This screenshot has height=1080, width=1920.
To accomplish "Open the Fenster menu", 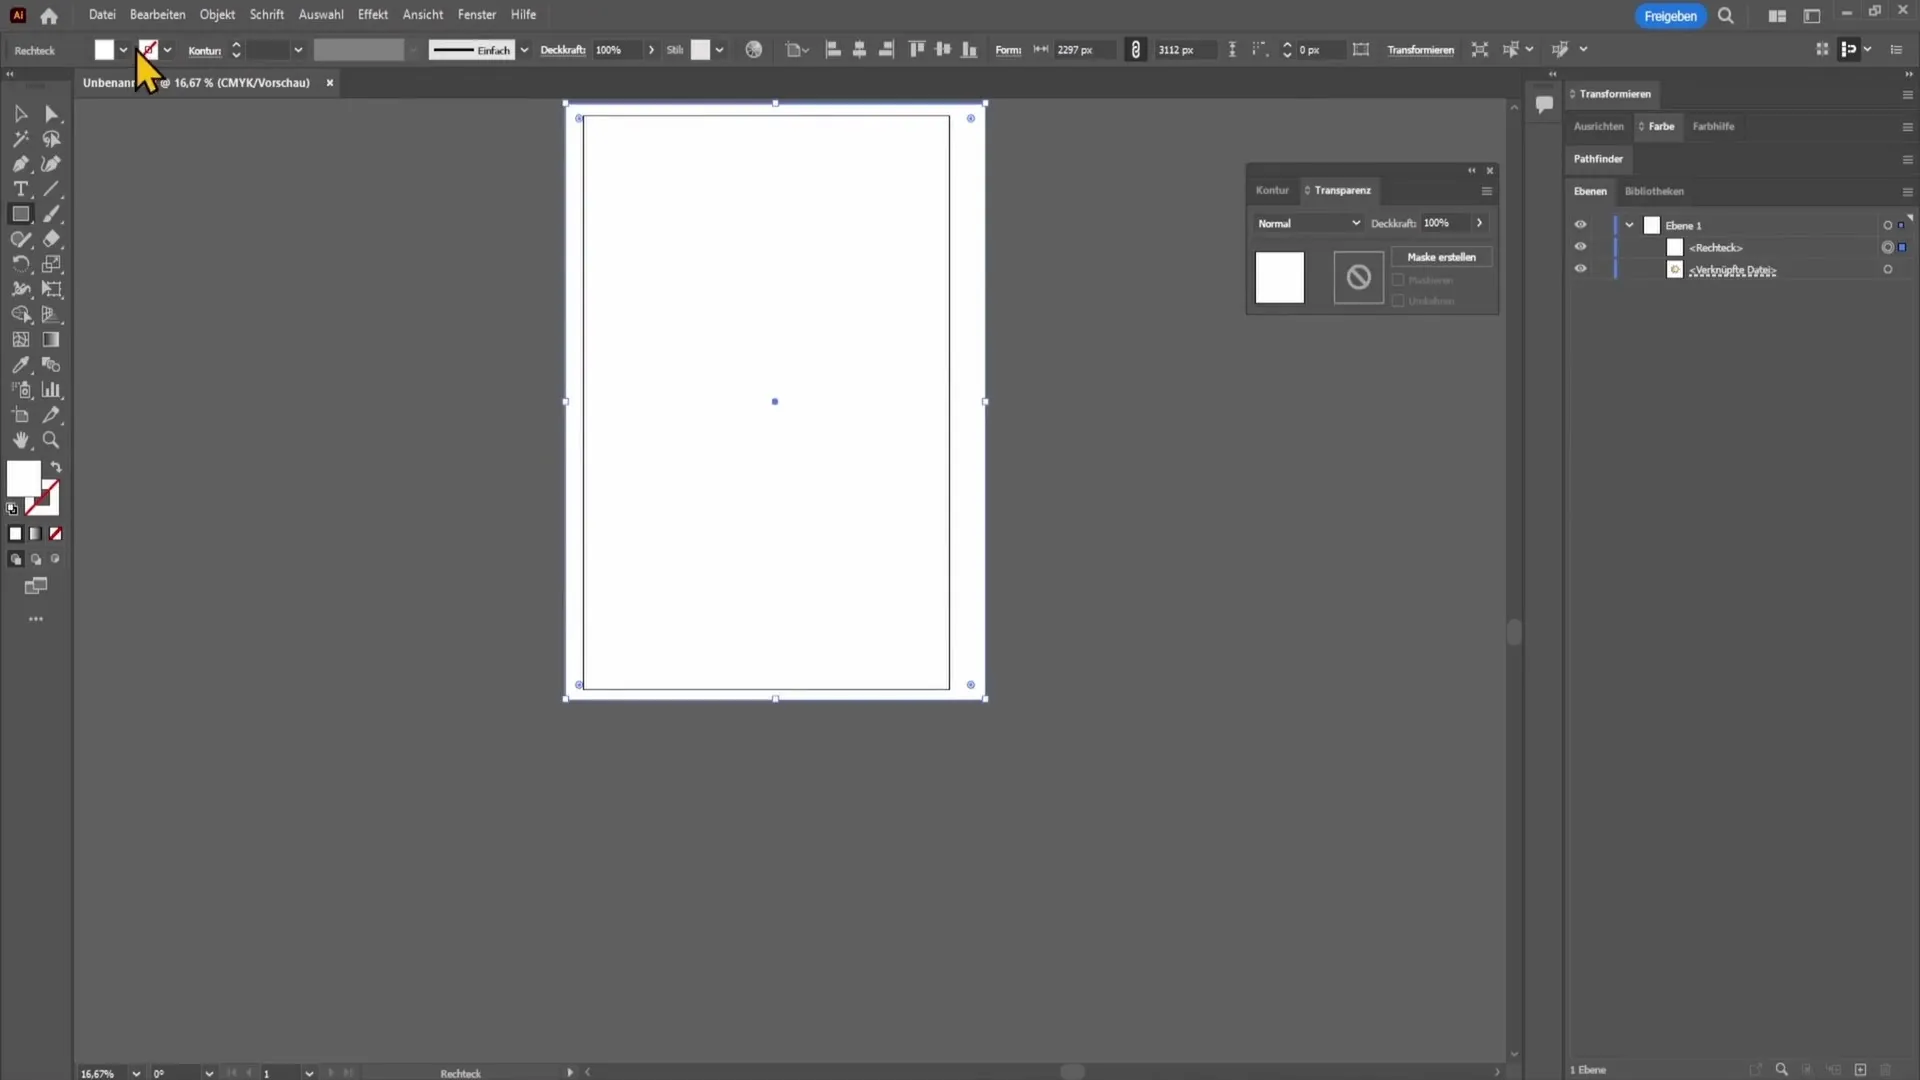I will click(x=477, y=15).
